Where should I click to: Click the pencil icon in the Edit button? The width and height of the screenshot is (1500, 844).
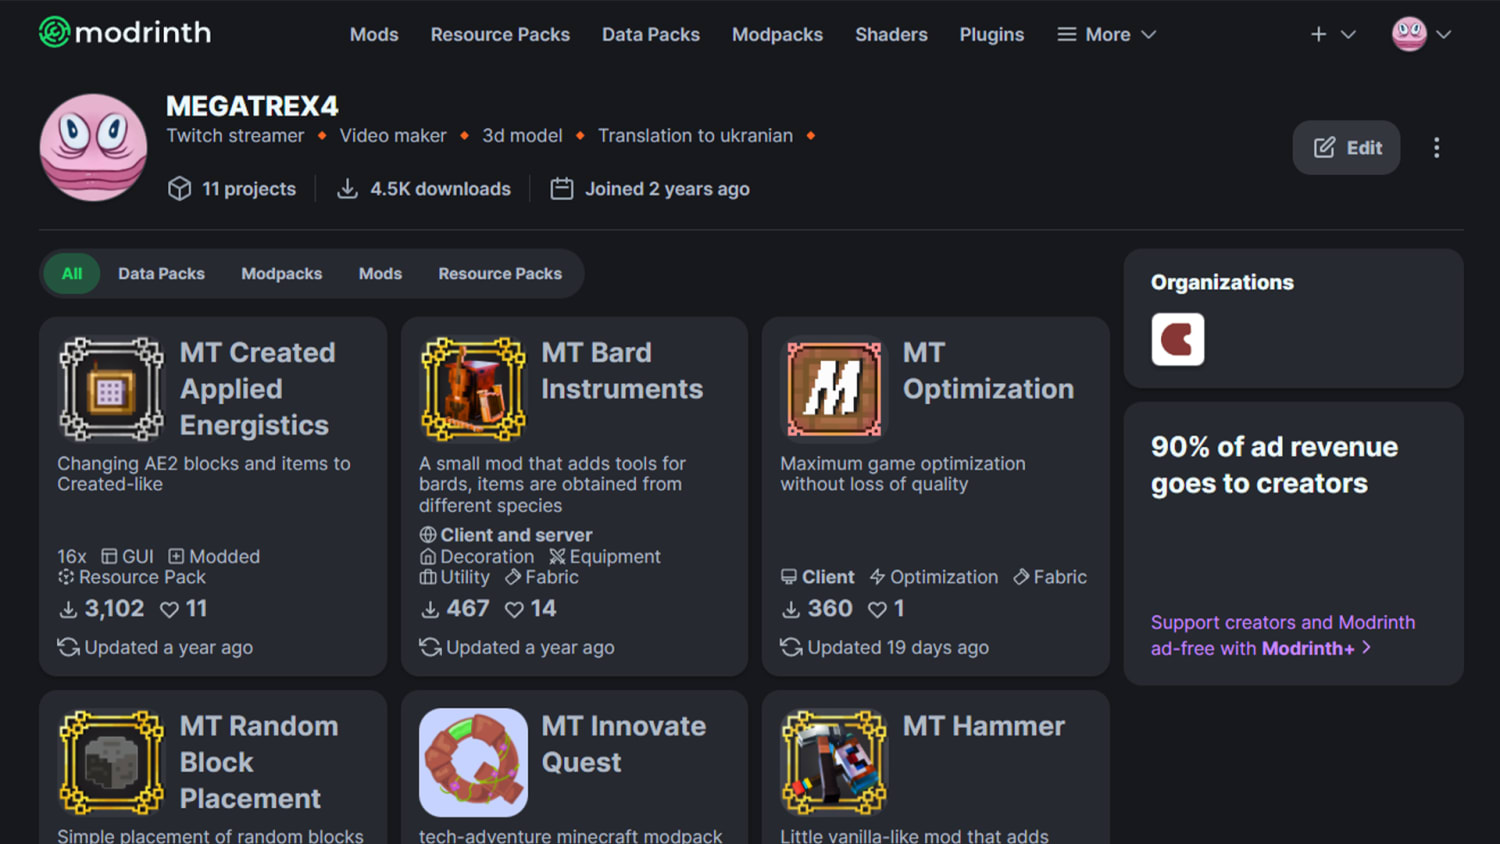[x=1324, y=148]
